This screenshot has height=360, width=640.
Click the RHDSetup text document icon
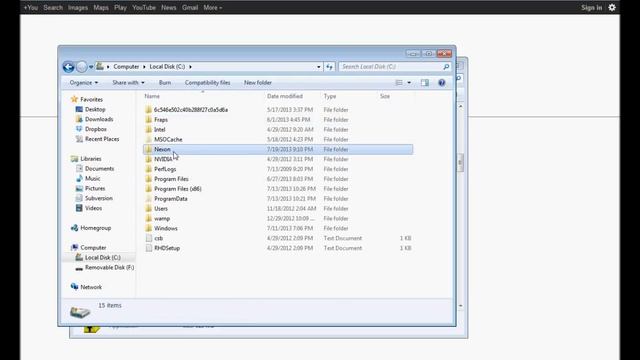tap(149, 248)
